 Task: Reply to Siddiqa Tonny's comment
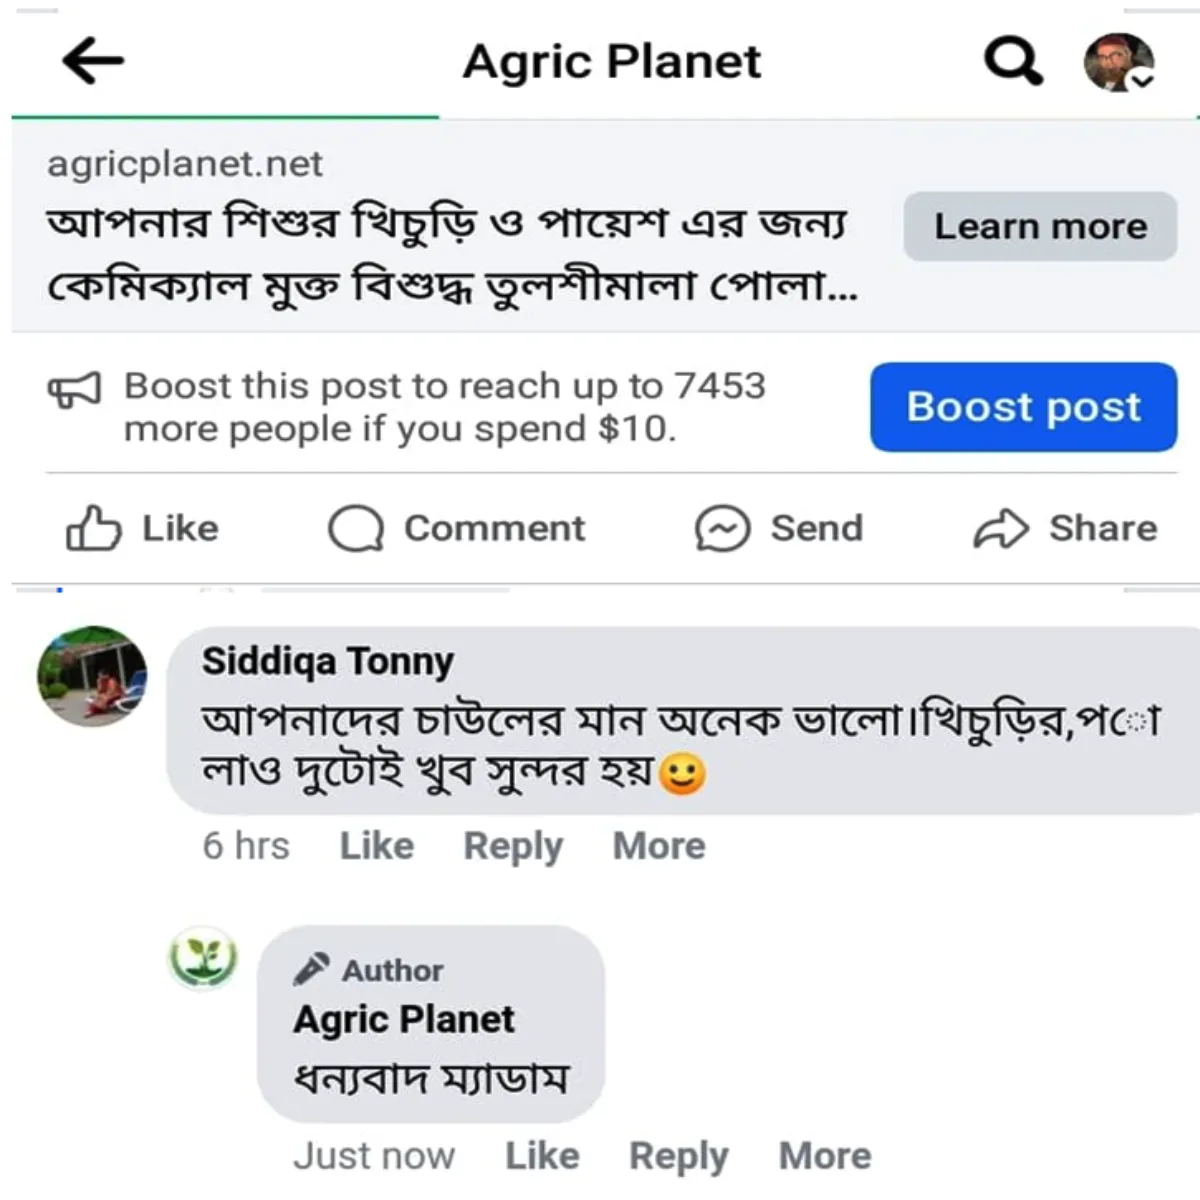[x=513, y=846]
